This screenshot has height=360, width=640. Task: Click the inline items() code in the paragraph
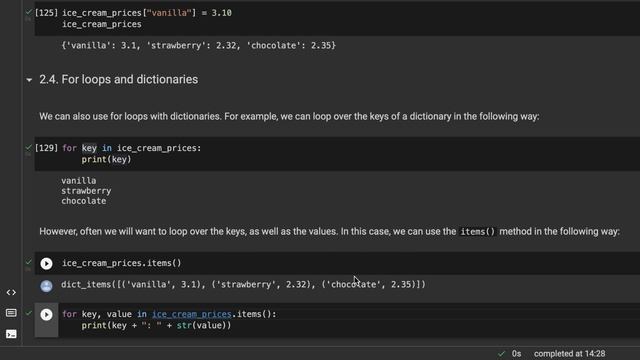[x=478, y=231]
